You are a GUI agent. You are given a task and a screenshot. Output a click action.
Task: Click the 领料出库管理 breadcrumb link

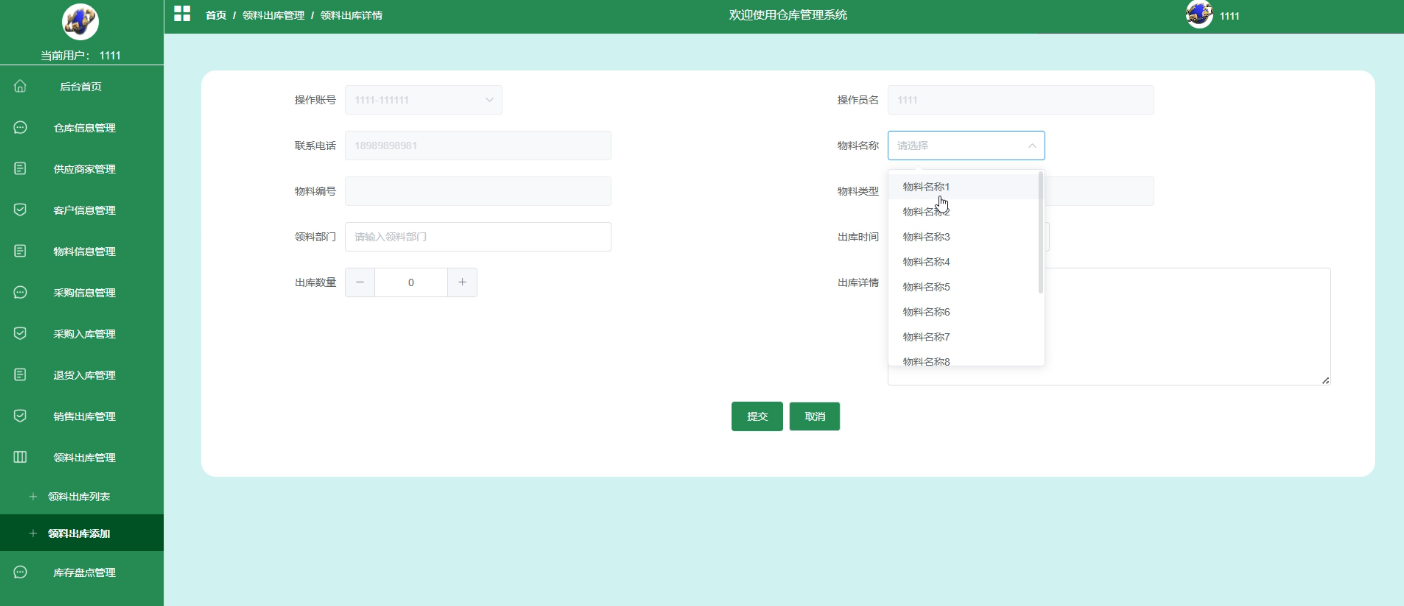tap(273, 16)
